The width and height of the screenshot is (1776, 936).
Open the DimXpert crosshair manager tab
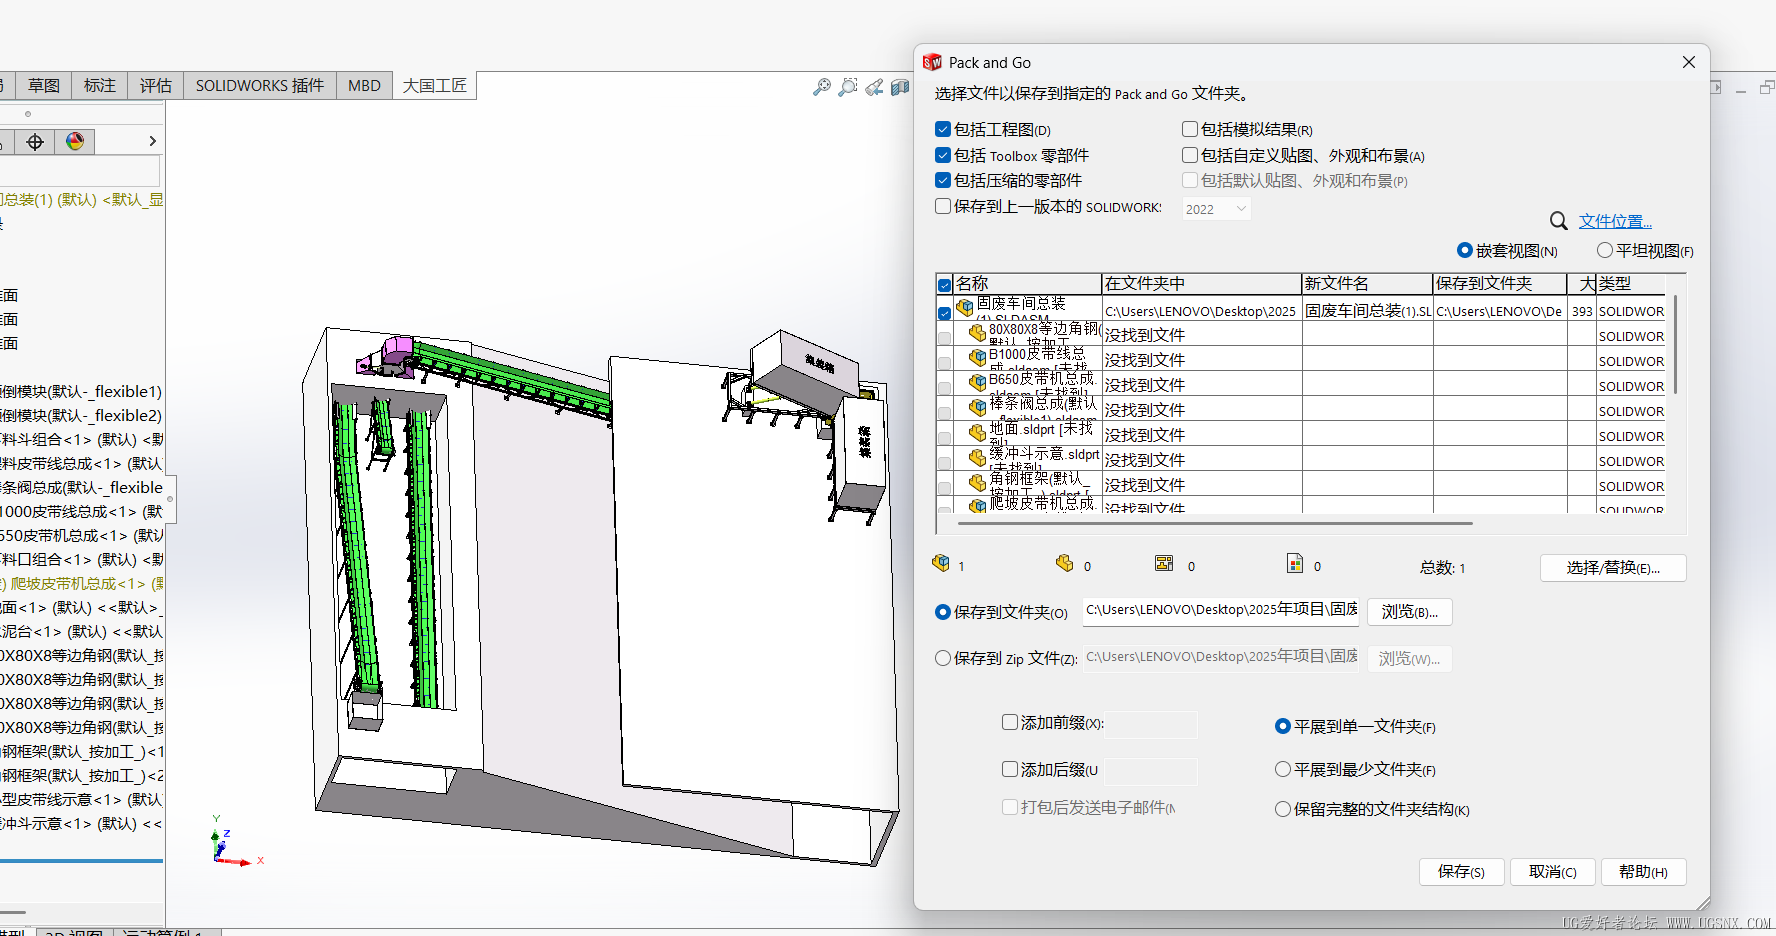(35, 142)
